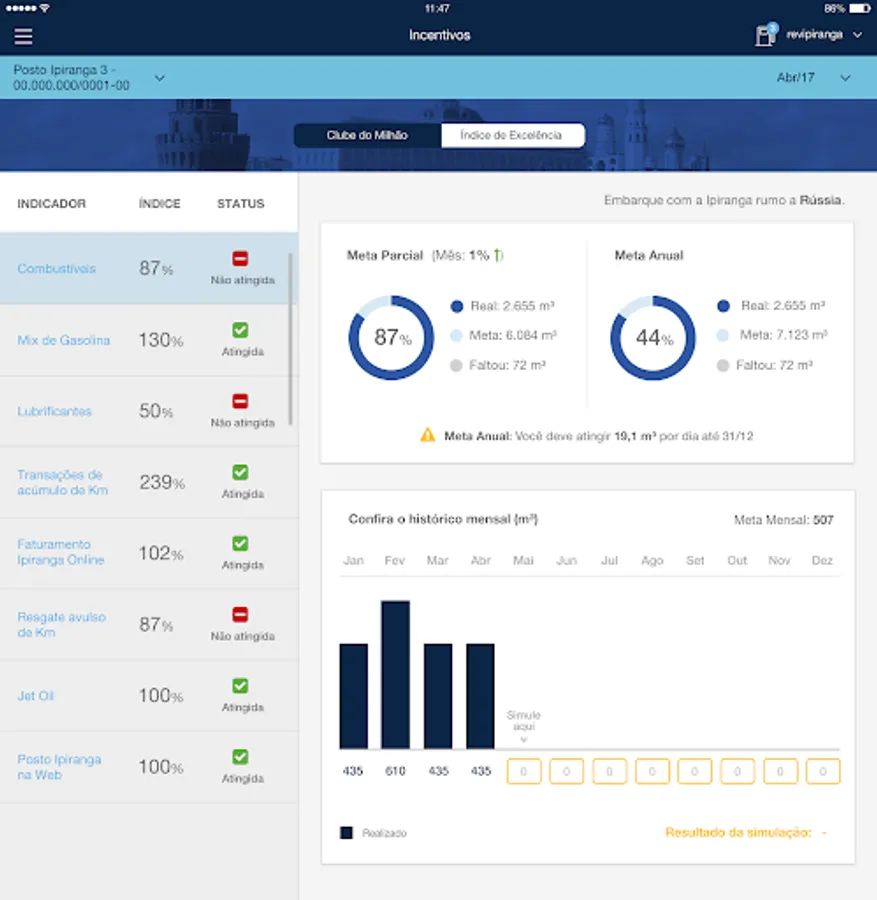Image resolution: width=877 pixels, height=900 pixels.
Task: Click green check icon for Posto Ipiranga na Web
Action: click(240, 757)
